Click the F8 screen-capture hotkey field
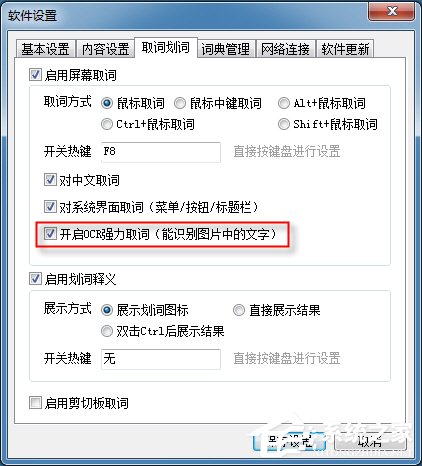Screen dimensions: 422x466 (x=161, y=152)
